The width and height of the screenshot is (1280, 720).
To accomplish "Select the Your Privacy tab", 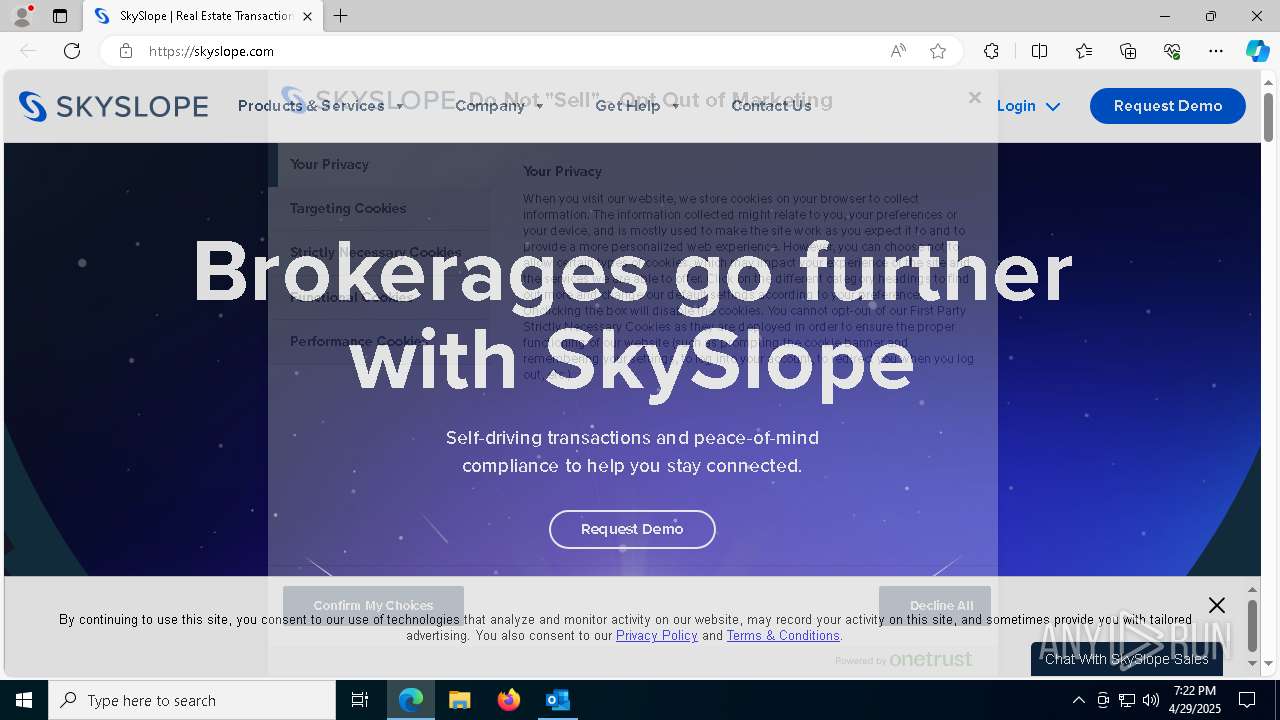I will point(379,164).
